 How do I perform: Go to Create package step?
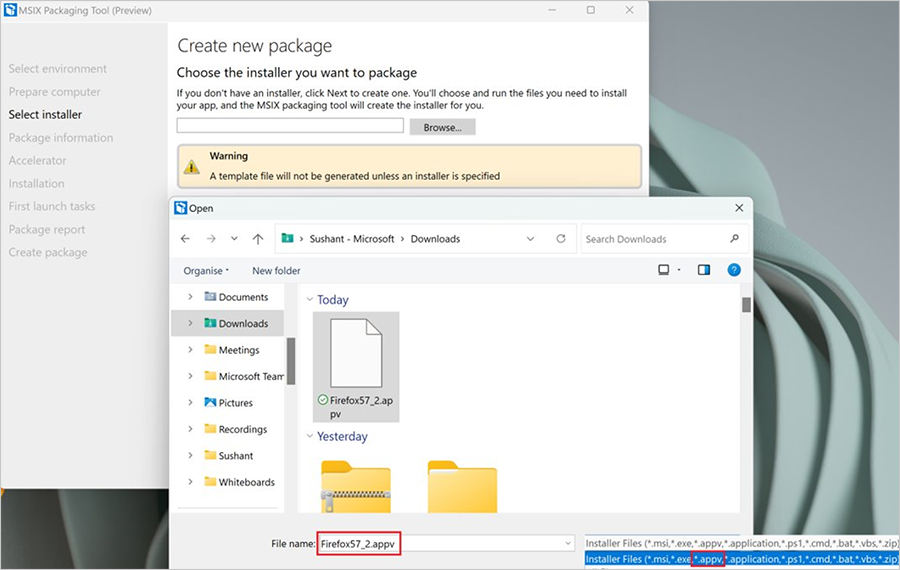pos(48,252)
